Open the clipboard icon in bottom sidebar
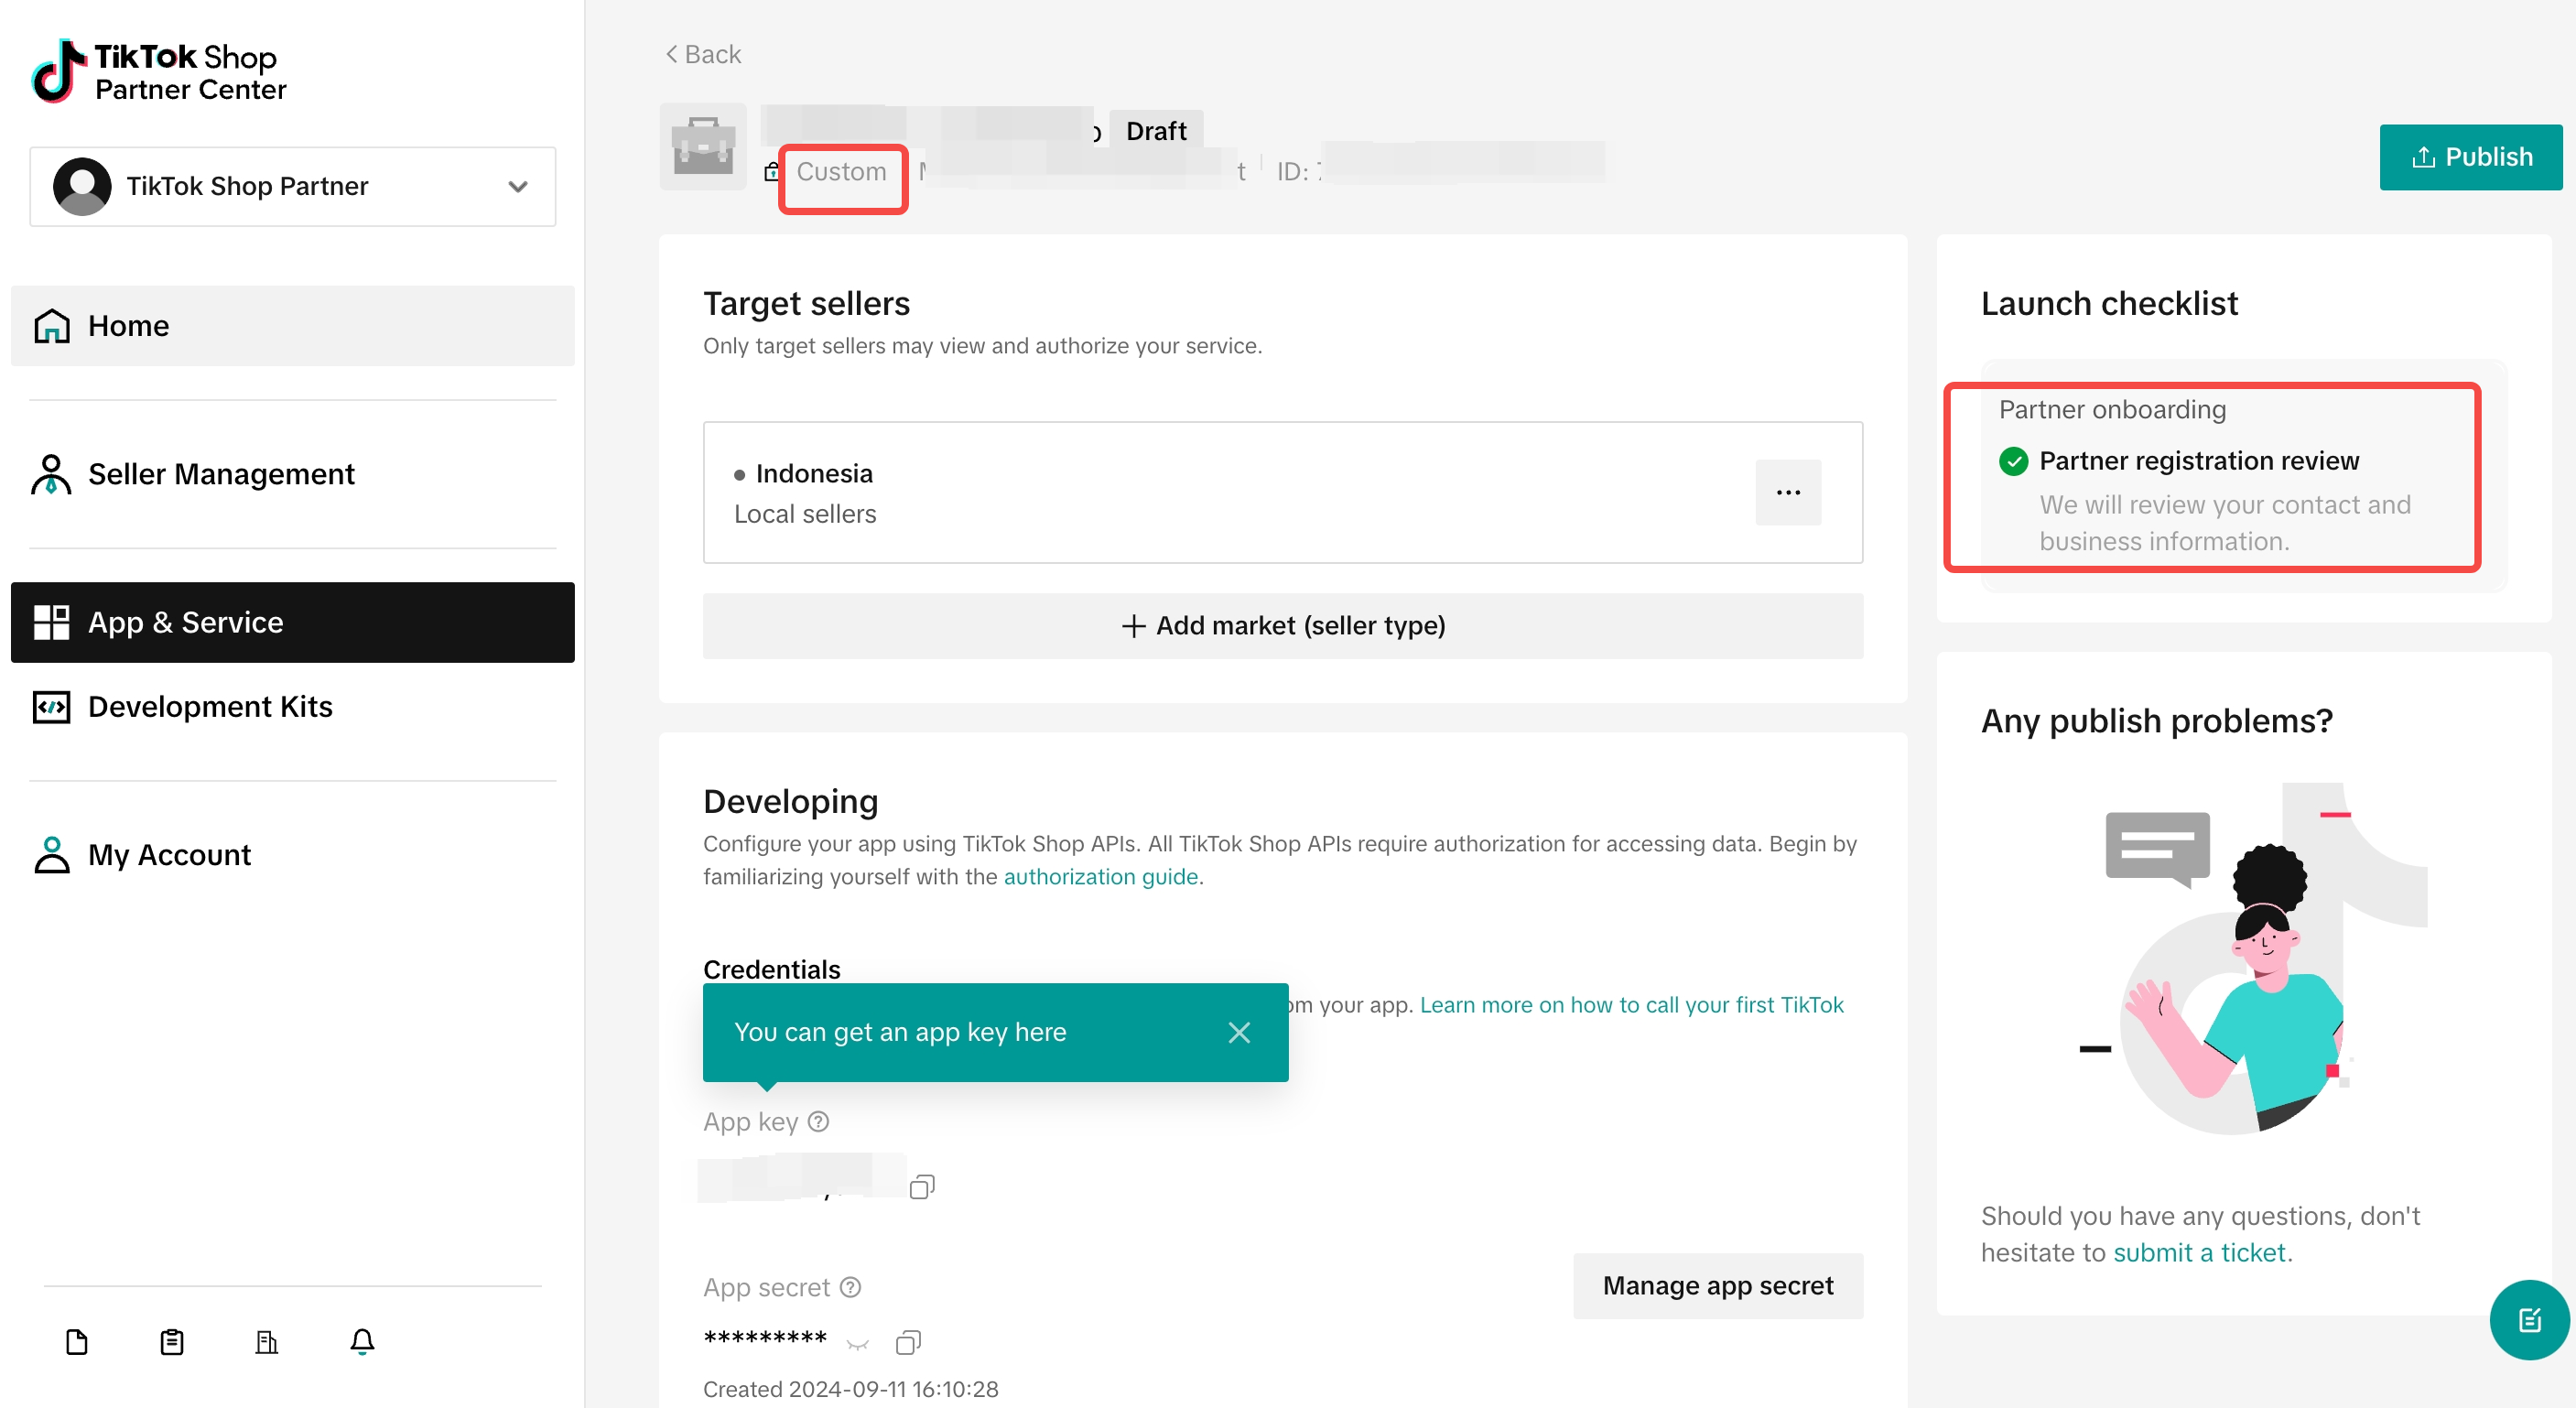This screenshot has width=2576, height=1408. pos(172,1341)
